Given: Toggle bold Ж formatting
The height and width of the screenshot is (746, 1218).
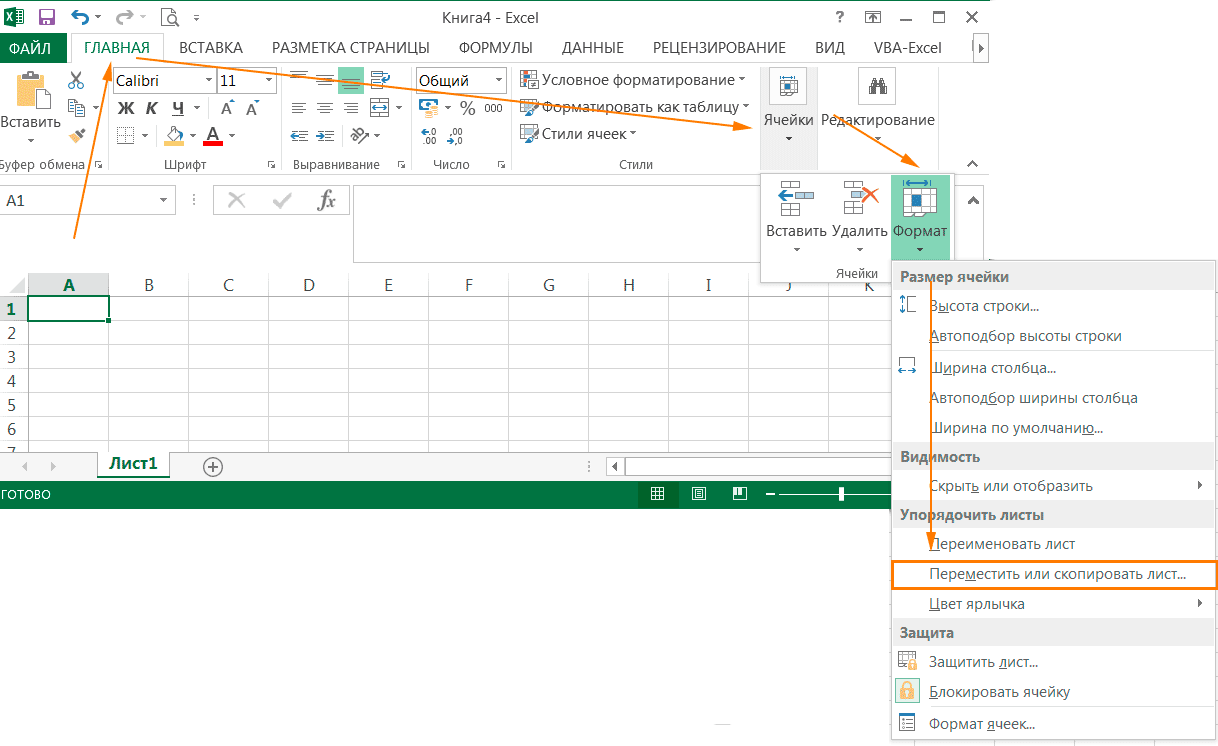Looking at the screenshot, I should coord(126,108).
